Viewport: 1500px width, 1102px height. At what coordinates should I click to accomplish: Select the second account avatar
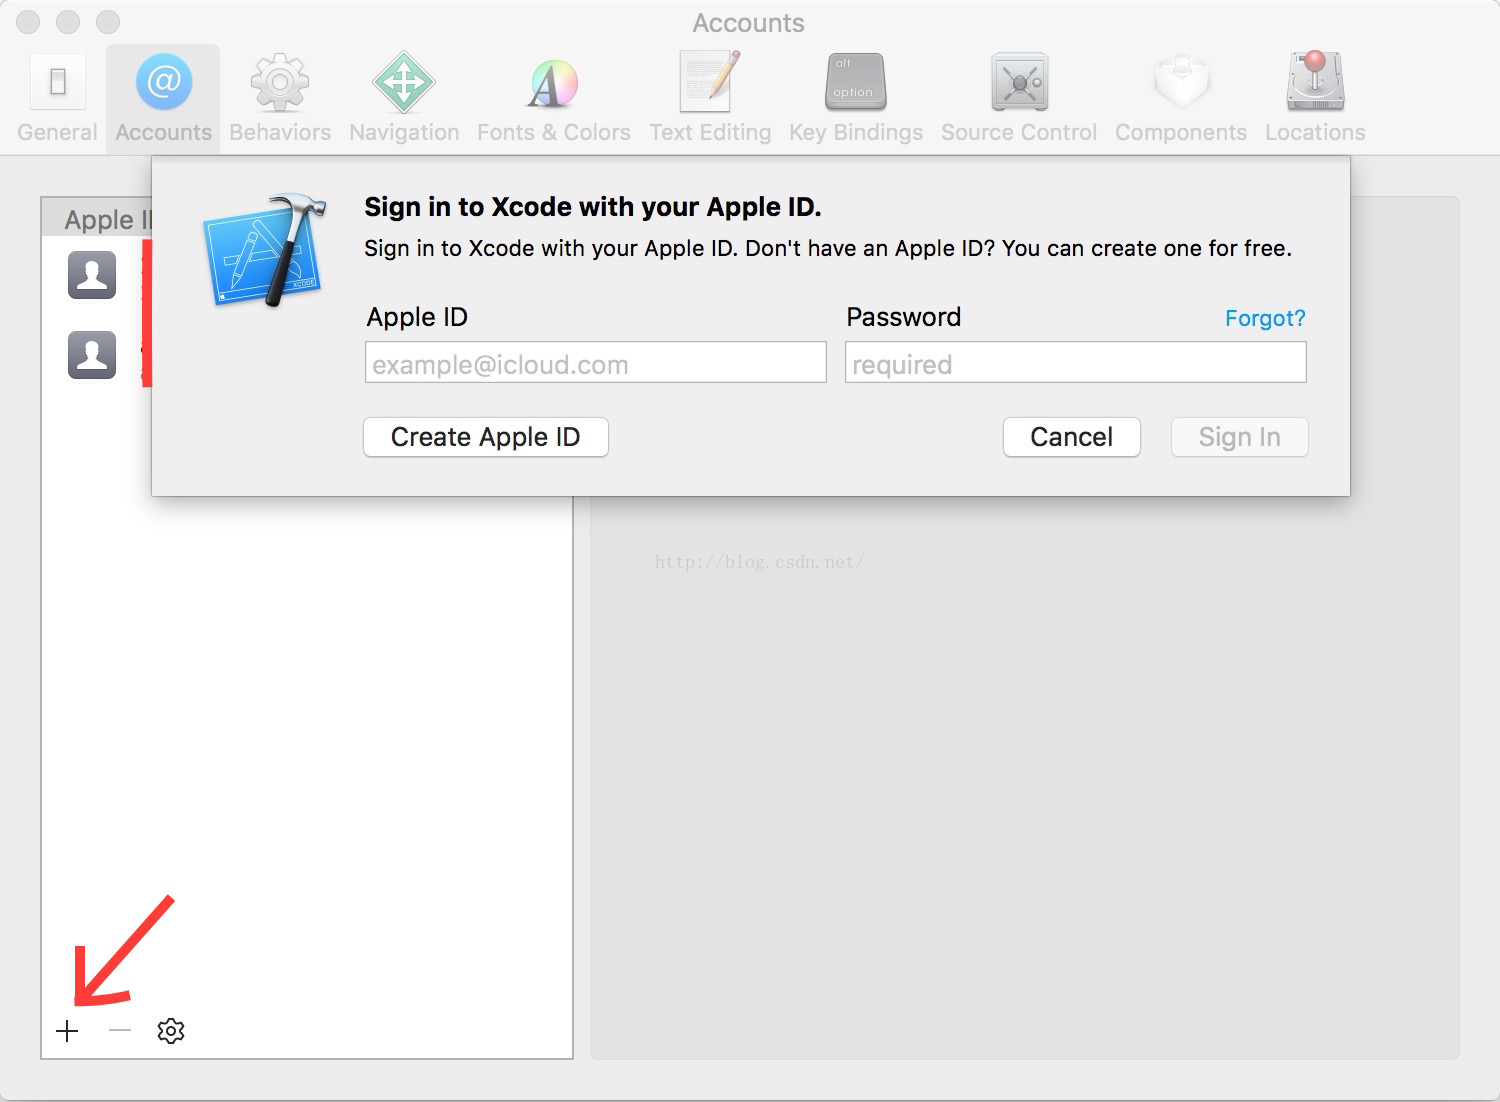(92, 355)
